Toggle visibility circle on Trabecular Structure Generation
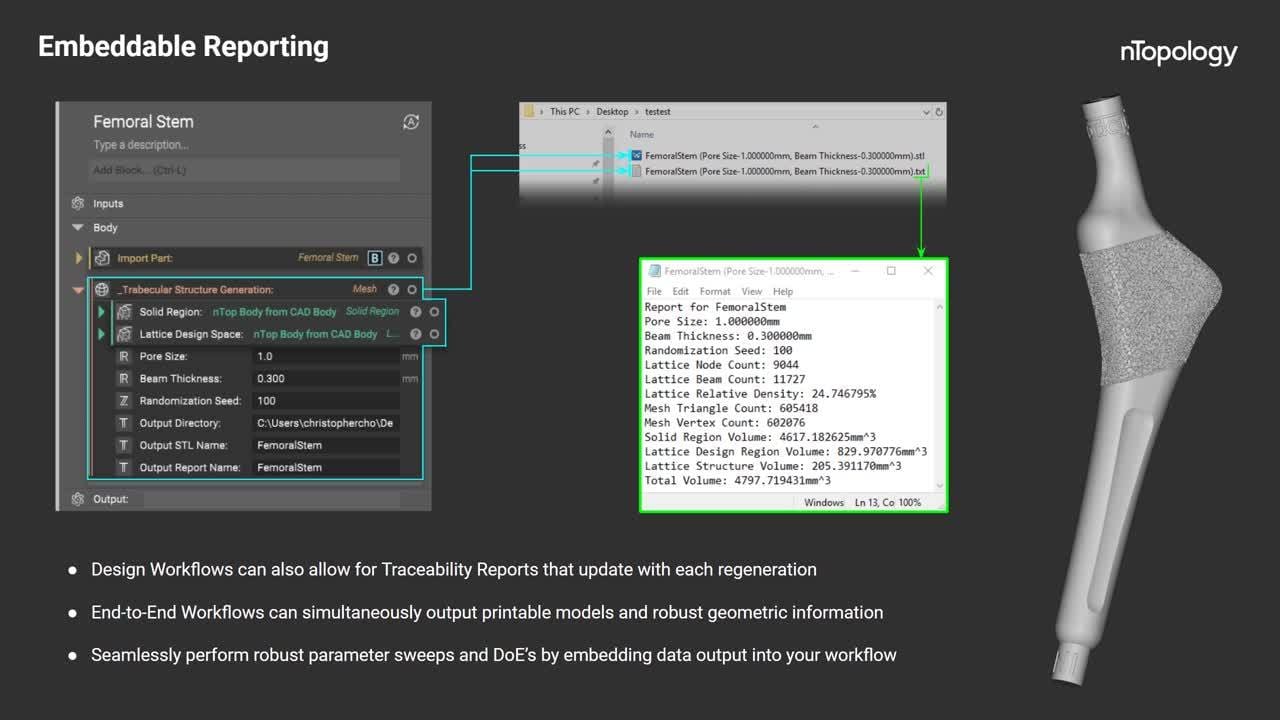Viewport: 1280px width, 720px height. click(412, 289)
